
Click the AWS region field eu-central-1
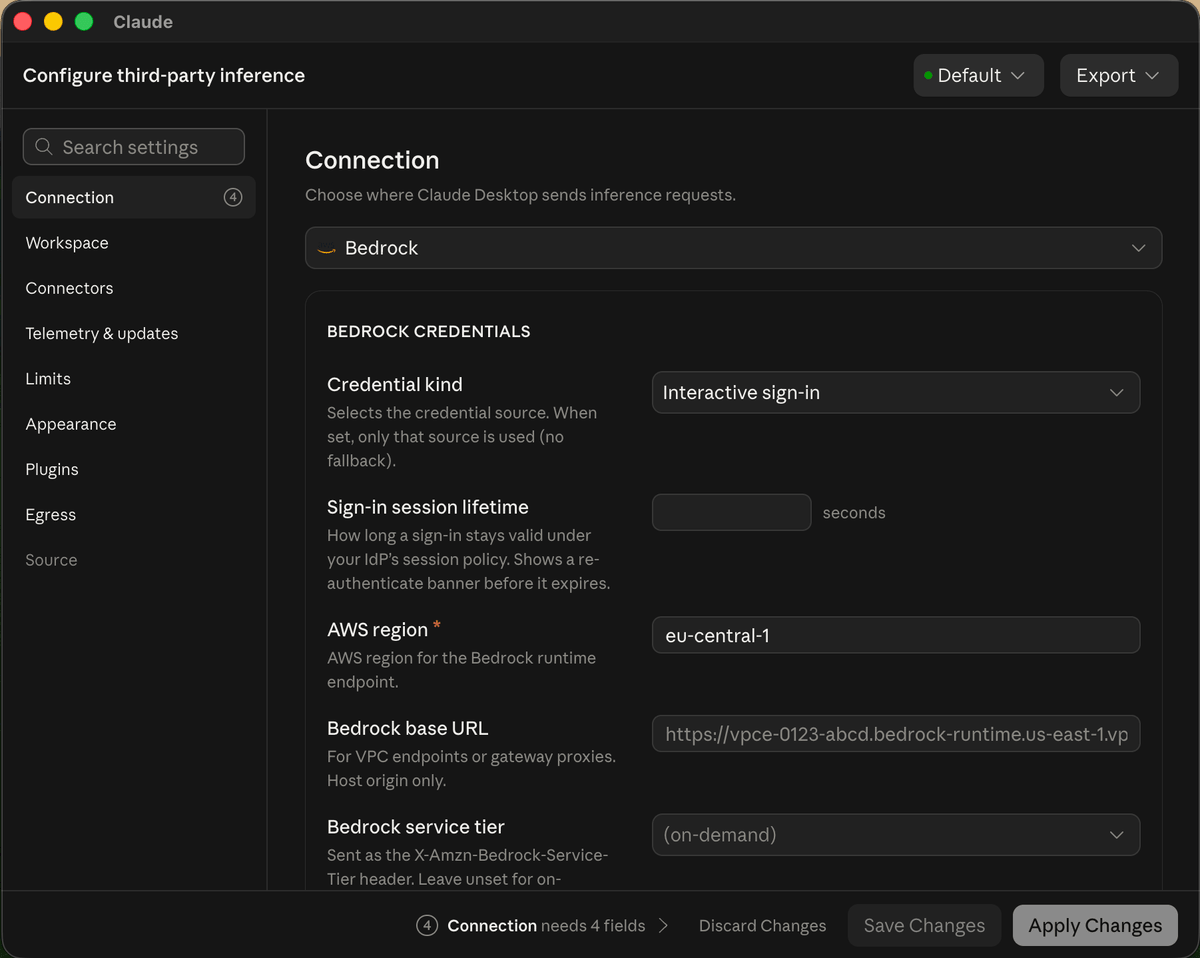pos(895,635)
